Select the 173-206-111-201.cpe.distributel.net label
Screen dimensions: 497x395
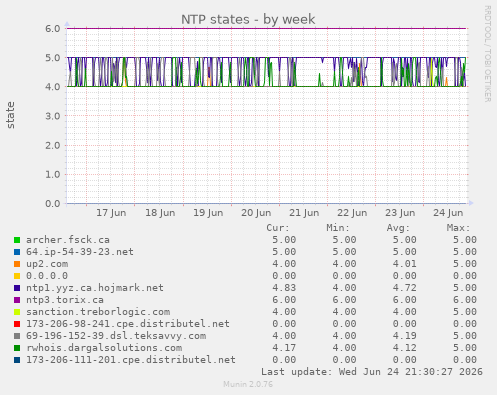[131, 360]
